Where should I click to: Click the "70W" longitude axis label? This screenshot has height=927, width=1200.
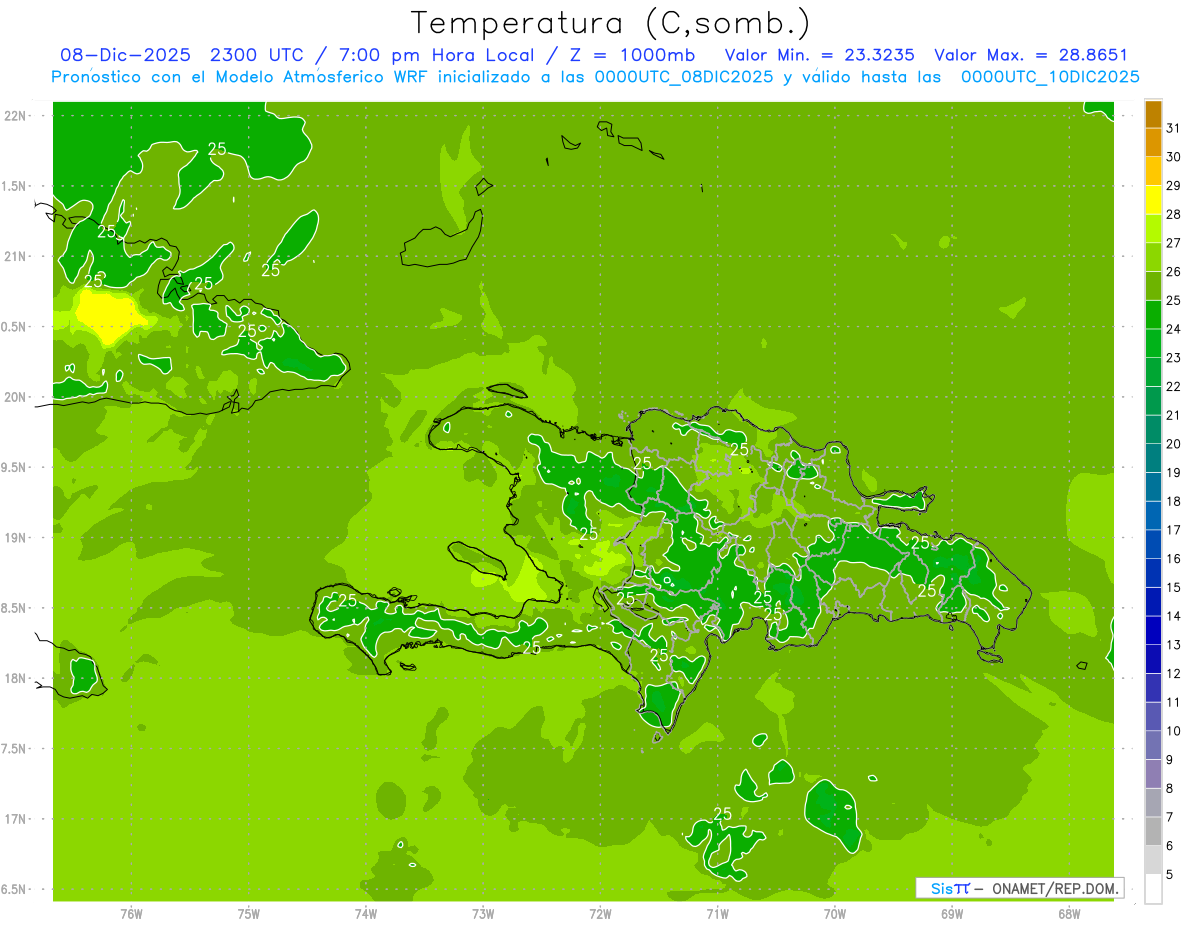pos(835,914)
